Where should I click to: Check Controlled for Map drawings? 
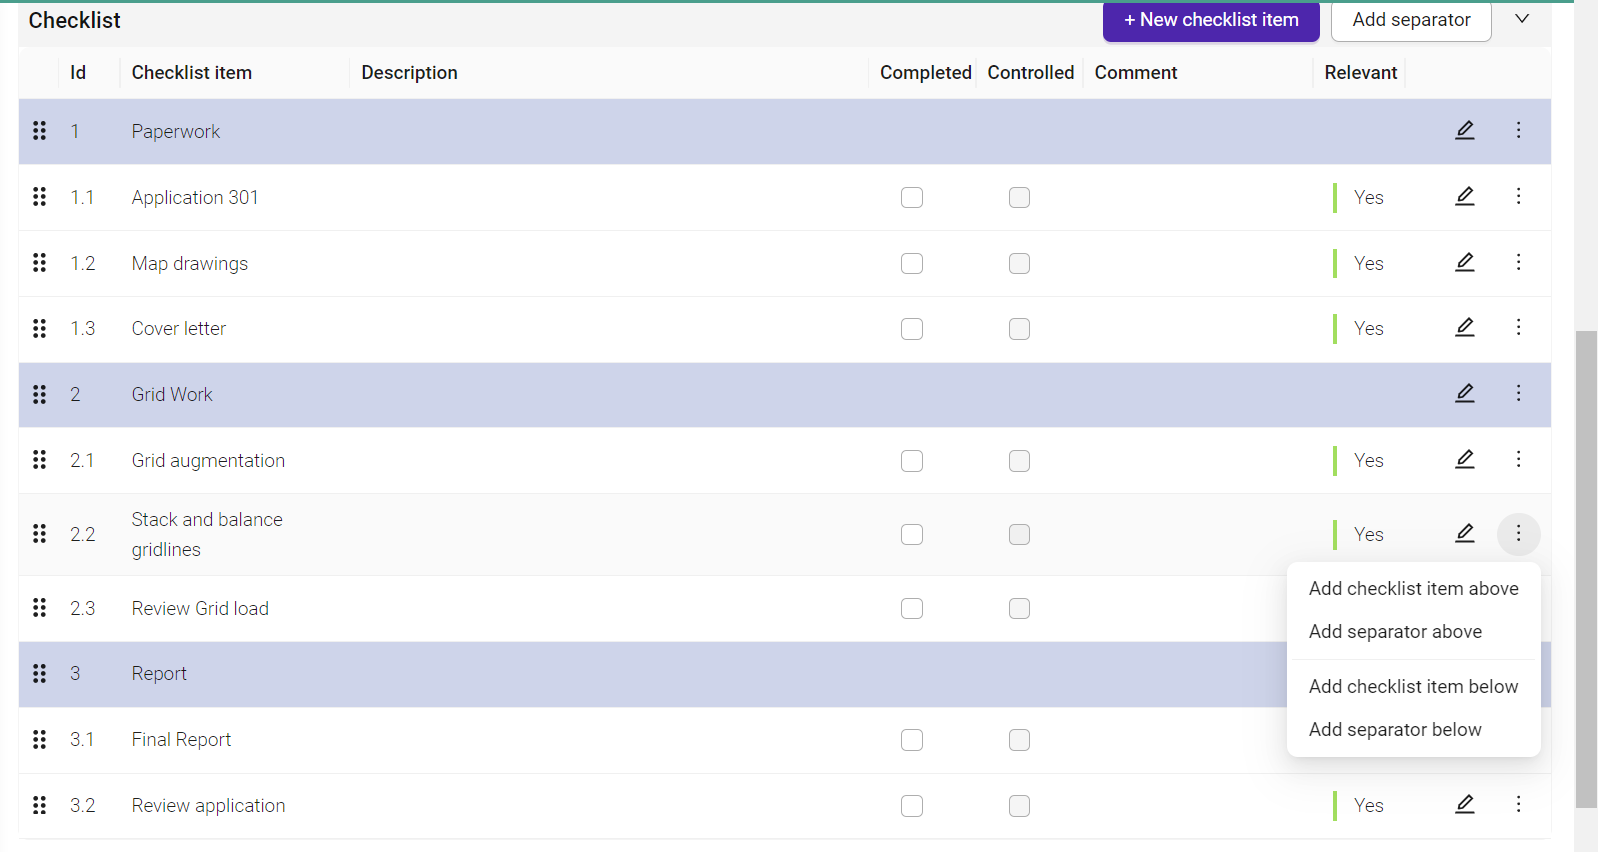[1019, 263]
